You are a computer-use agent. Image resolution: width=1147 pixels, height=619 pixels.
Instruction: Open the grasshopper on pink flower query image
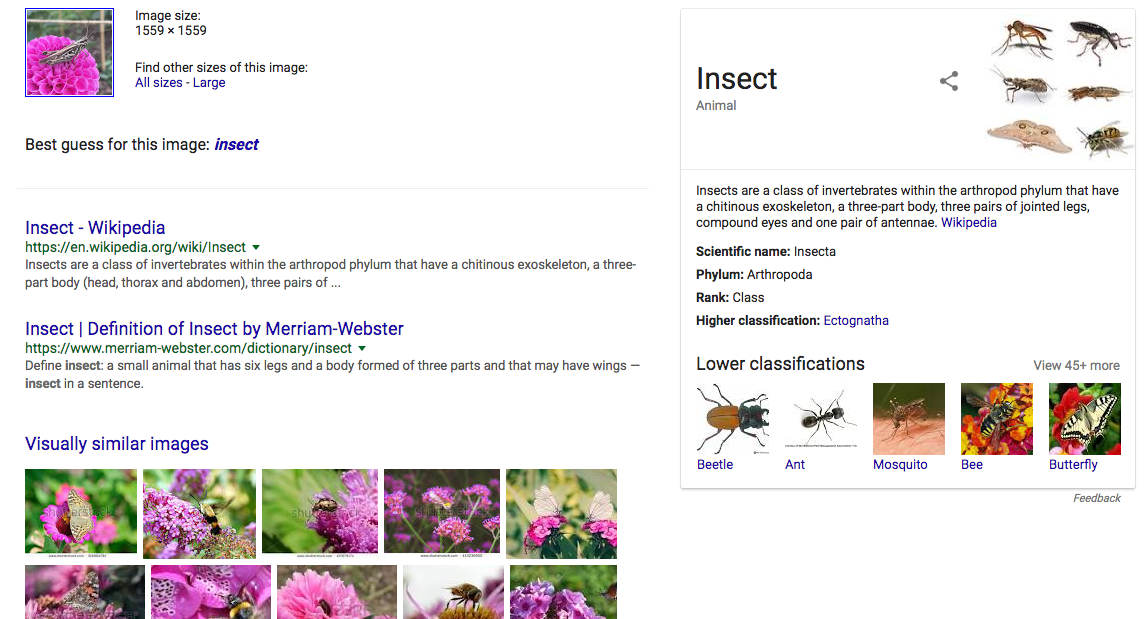coord(69,53)
